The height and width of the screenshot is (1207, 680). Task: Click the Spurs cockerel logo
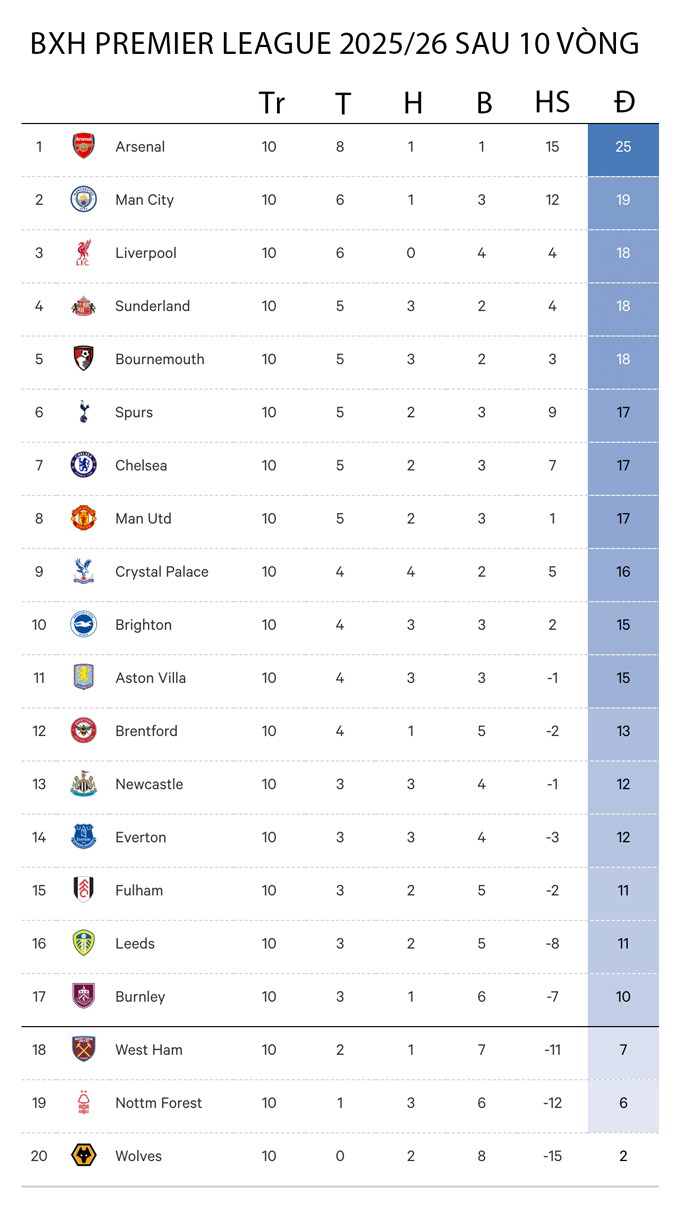[84, 412]
